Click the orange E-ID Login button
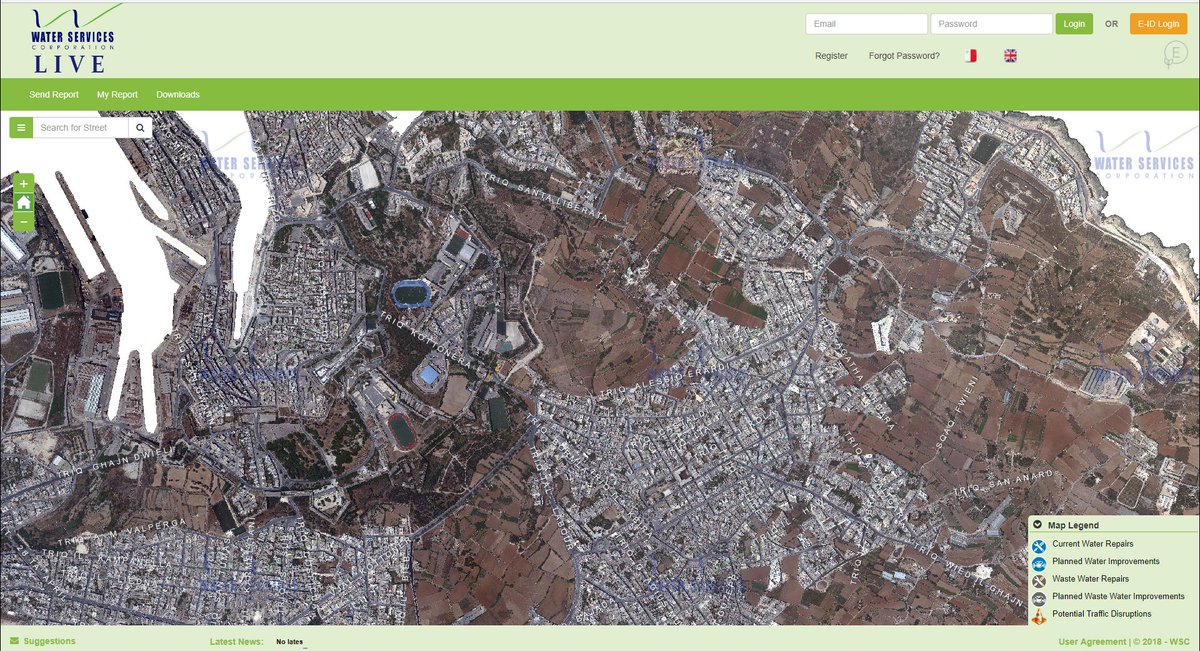 click(x=1158, y=24)
